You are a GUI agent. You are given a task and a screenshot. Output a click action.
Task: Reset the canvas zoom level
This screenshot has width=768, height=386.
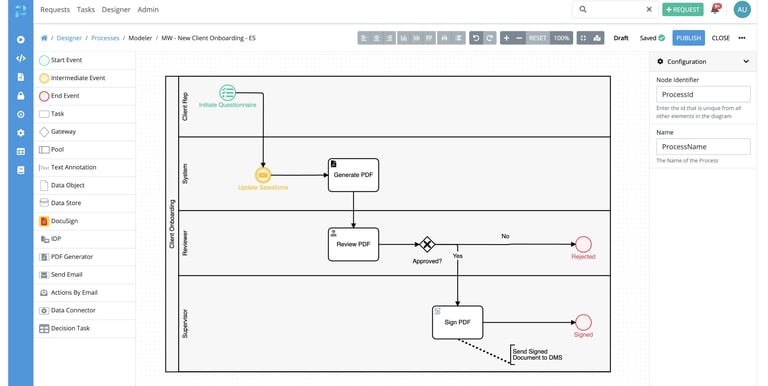[x=537, y=38]
